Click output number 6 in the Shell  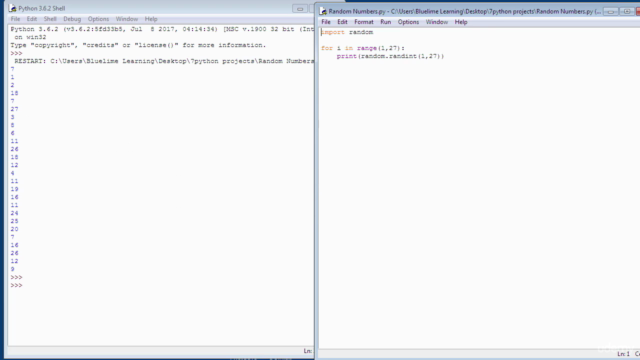click(12, 133)
